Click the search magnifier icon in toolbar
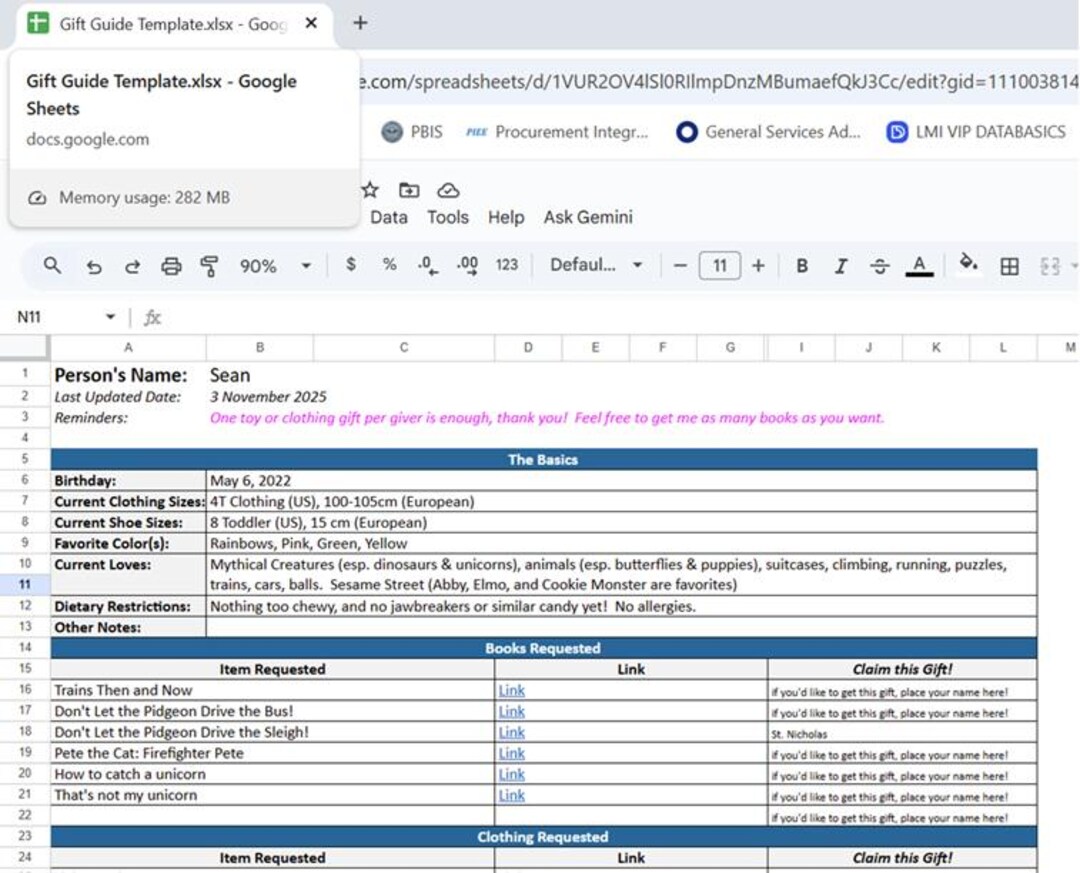This screenshot has width=1080, height=873. coord(52,265)
